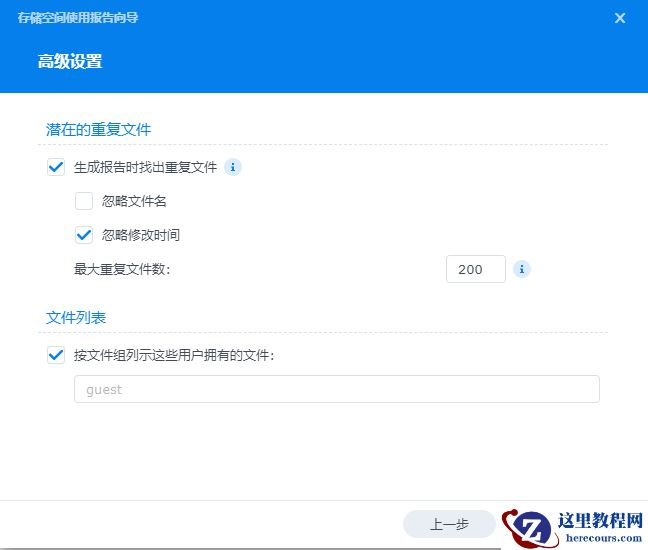Toggle 按文件组列示这些用户拥有的文件 checkbox

pyautogui.click(x=56, y=355)
